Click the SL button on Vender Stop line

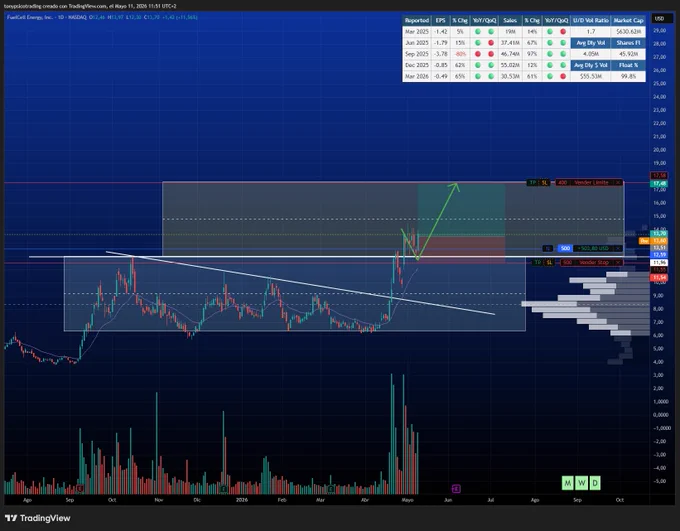(x=549, y=262)
